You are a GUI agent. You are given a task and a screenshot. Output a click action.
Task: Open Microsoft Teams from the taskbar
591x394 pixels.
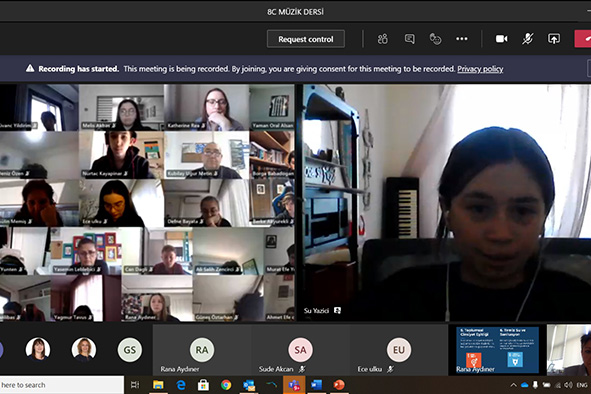(294, 385)
